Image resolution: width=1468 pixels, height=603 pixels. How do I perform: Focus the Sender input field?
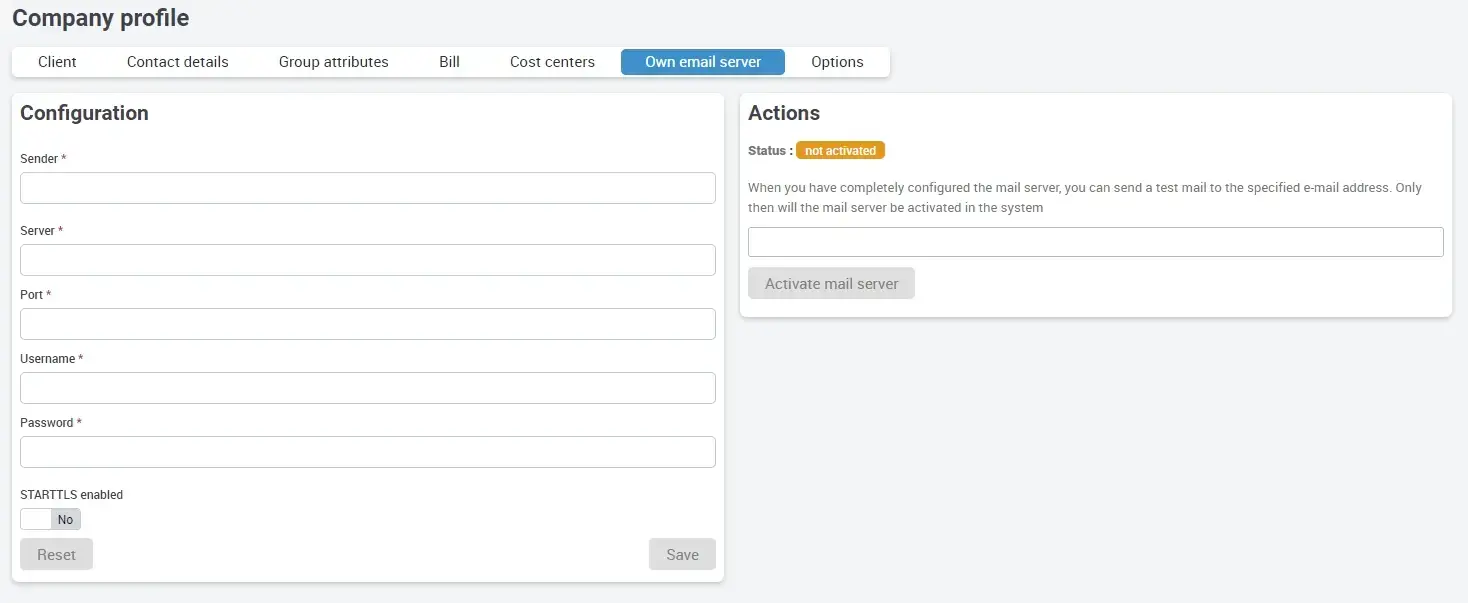tap(367, 188)
